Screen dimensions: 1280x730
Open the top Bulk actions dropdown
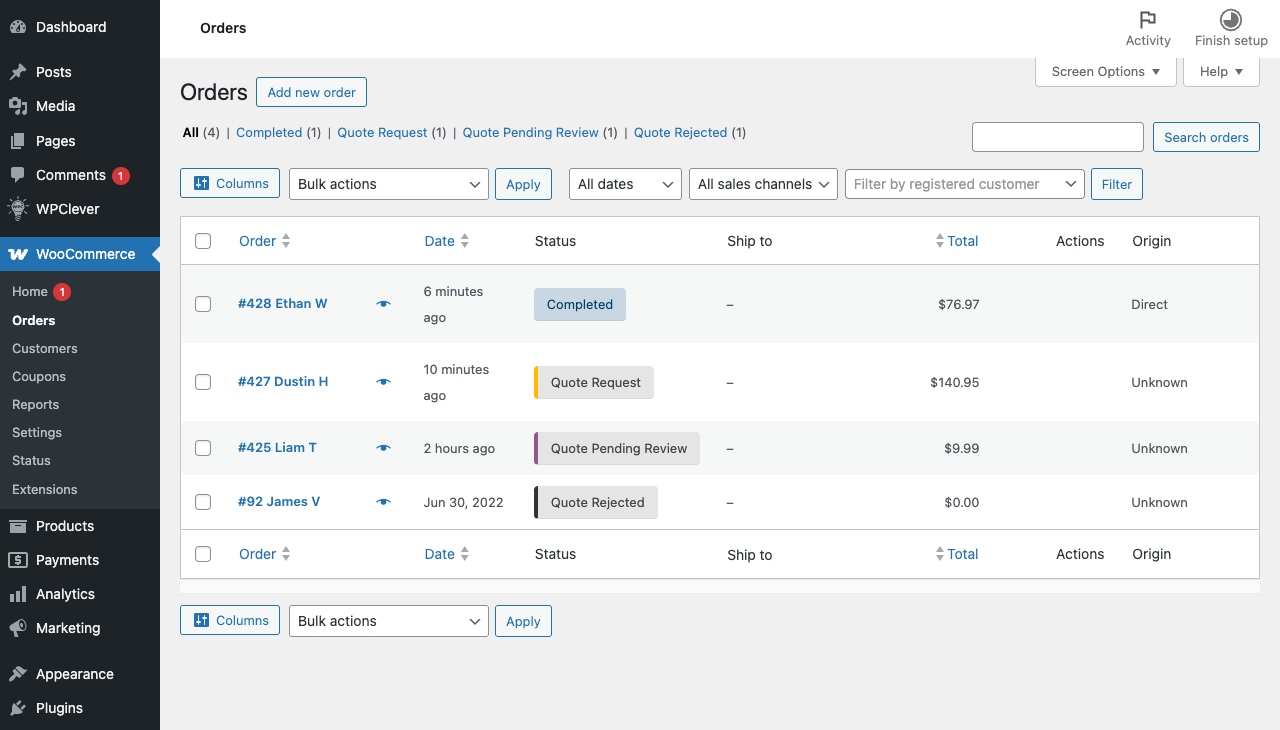pos(388,184)
